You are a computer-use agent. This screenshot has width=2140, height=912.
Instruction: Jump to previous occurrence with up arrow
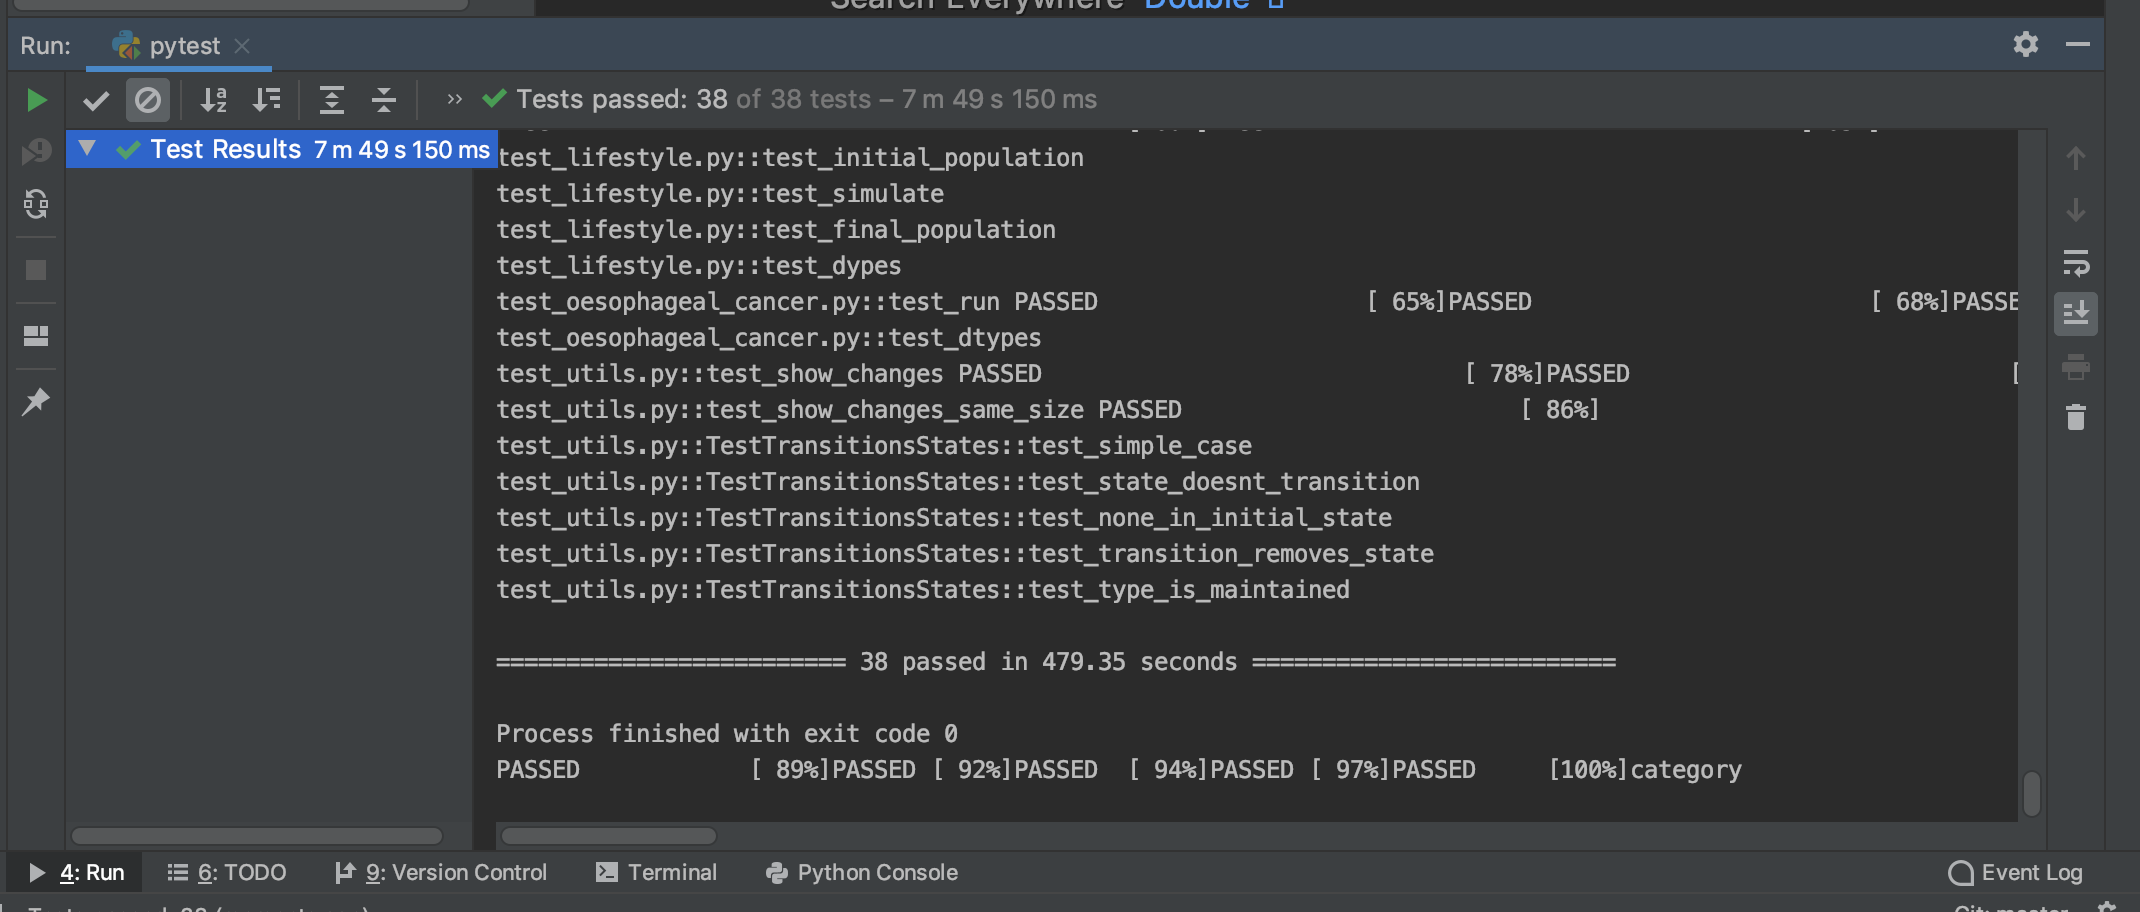tap(2076, 158)
